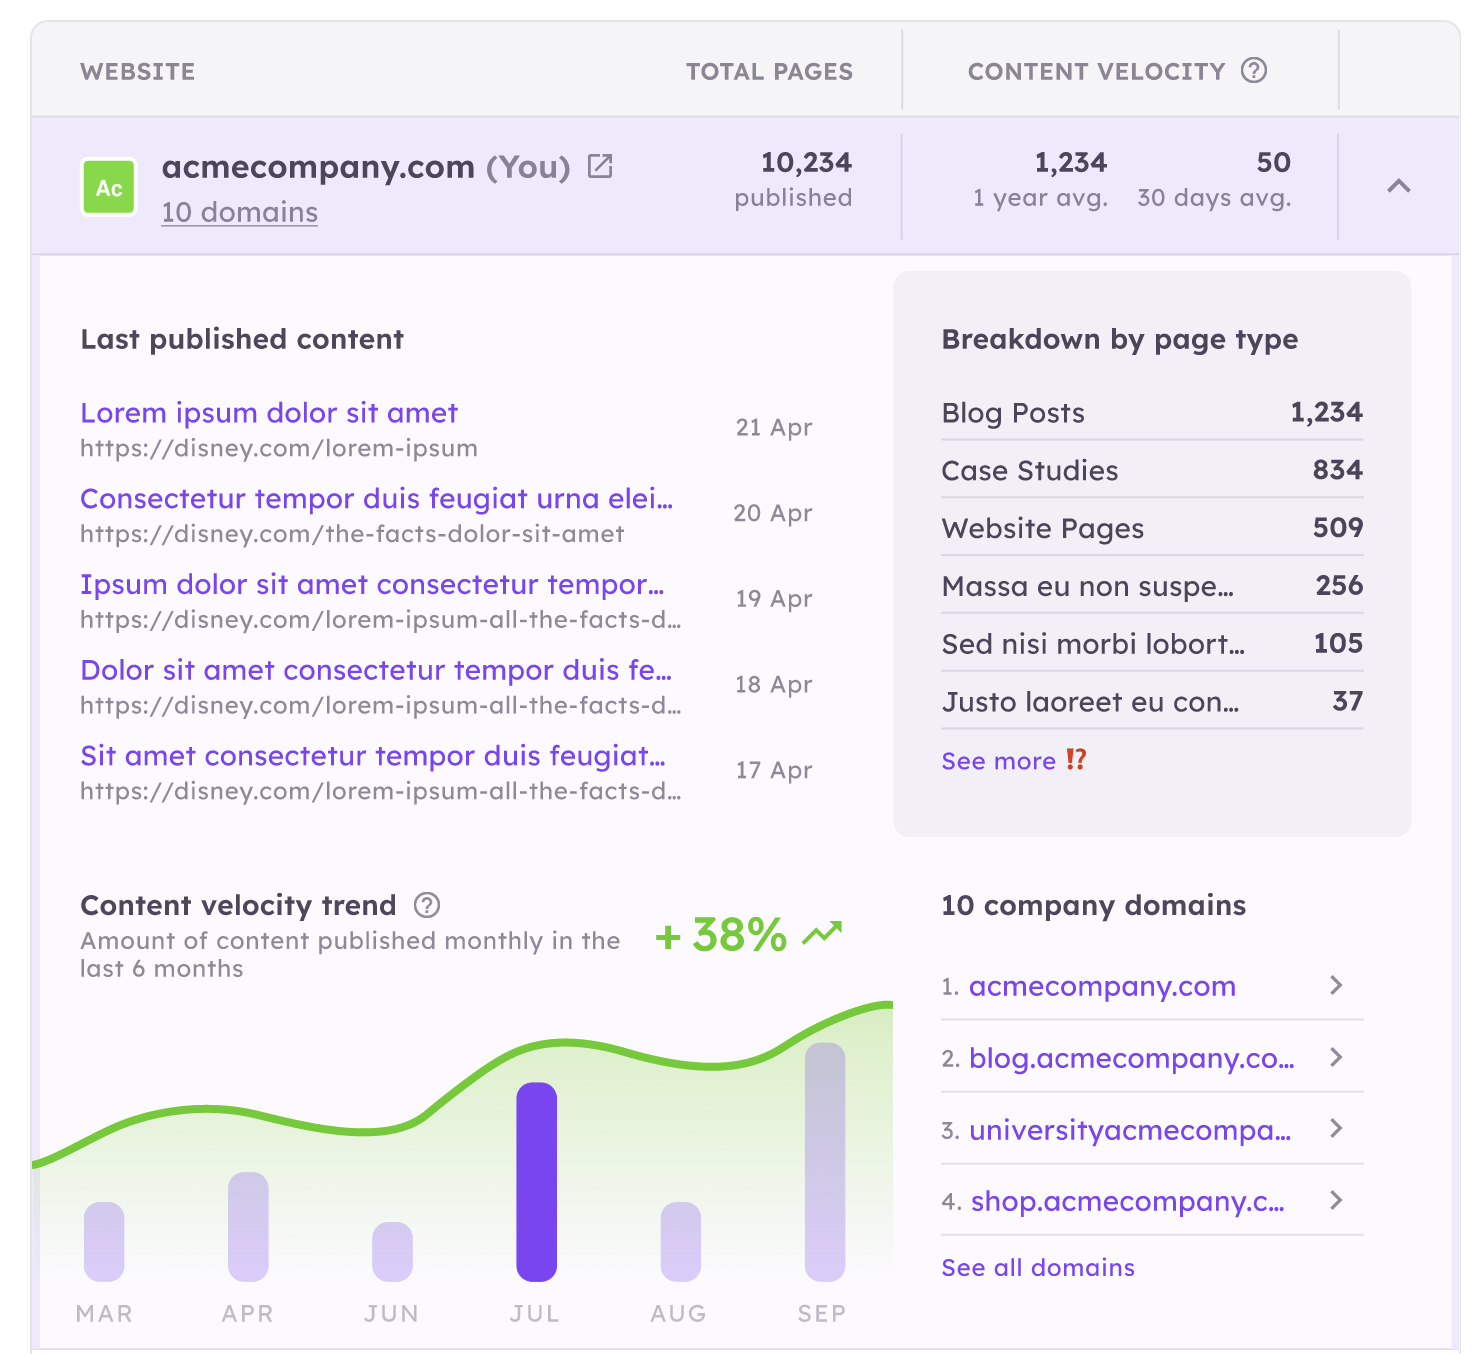Collapse the acmecompany.com row
This screenshot has height=1354, width=1484.
(1399, 186)
